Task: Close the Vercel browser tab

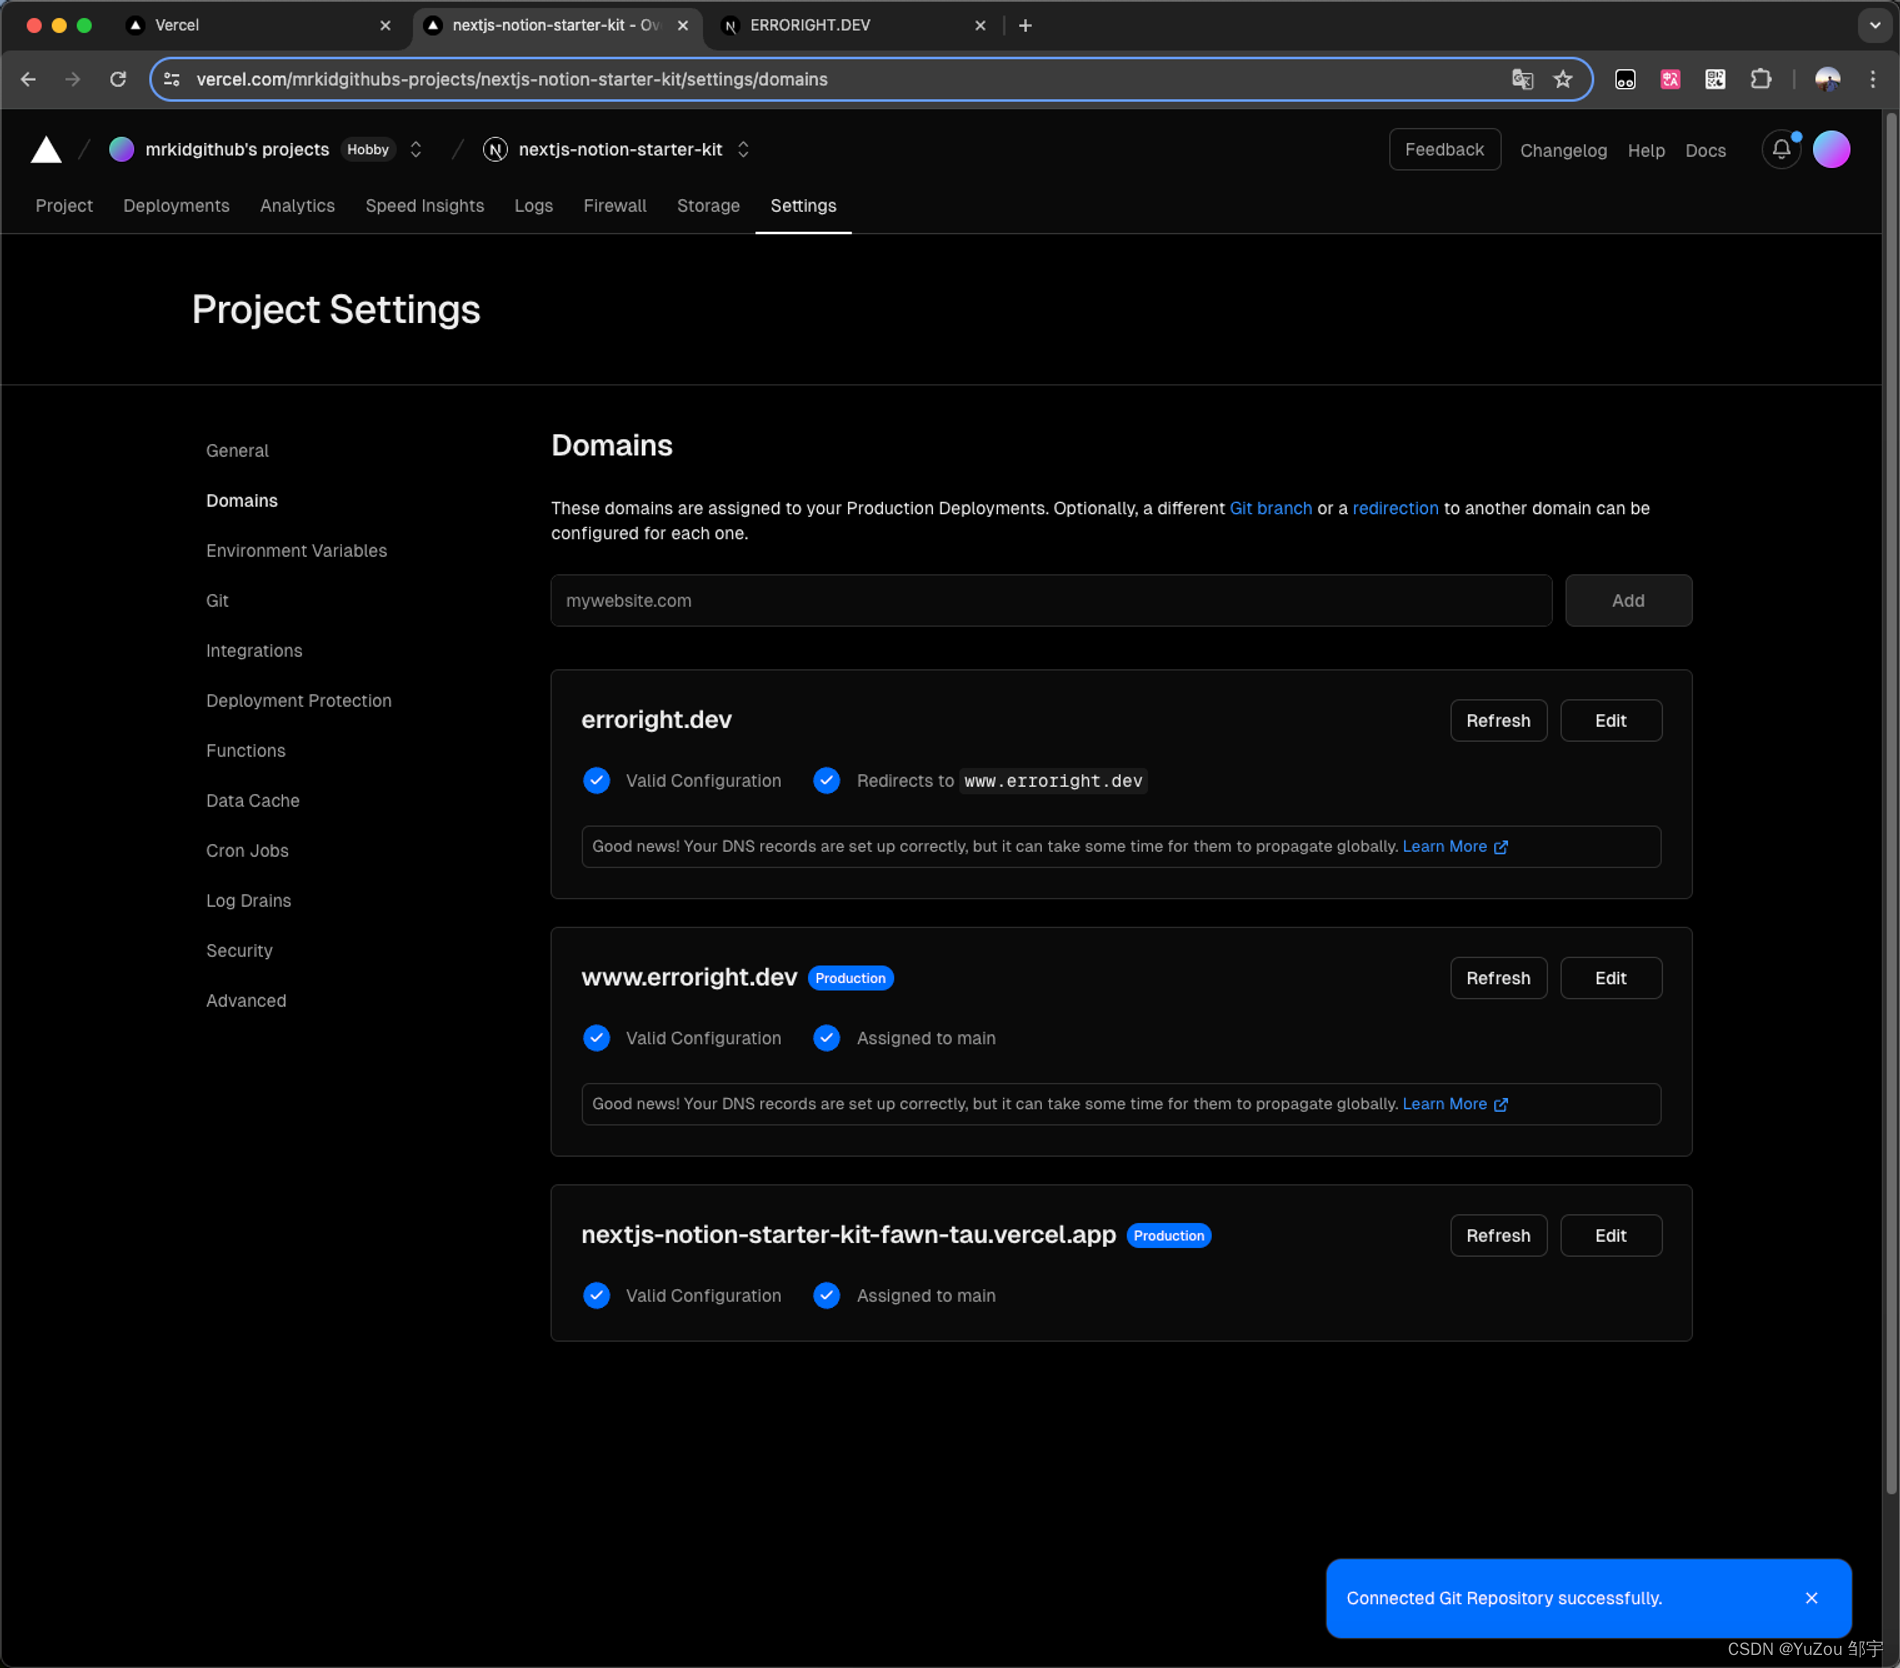Action: pos(385,26)
